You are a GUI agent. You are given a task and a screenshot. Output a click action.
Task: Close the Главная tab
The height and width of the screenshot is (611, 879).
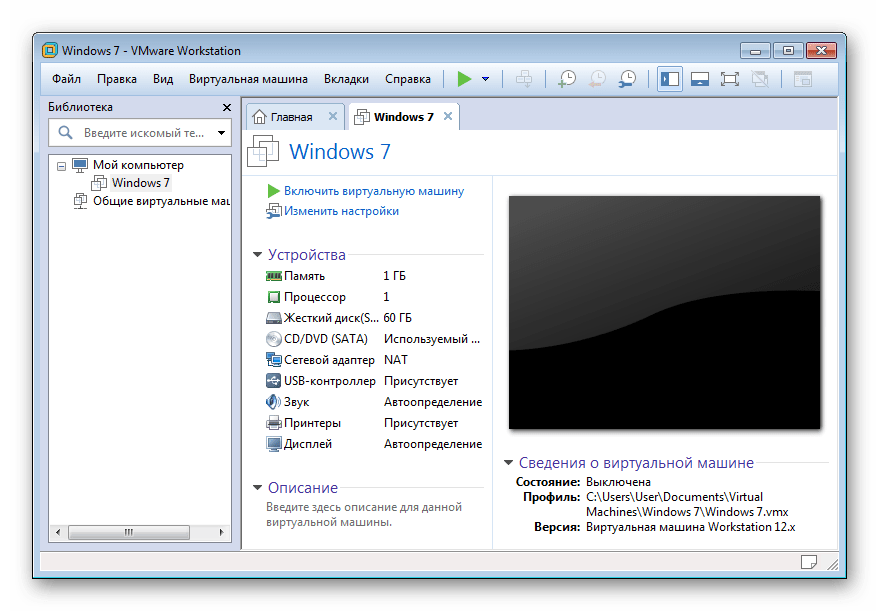click(x=332, y=116)
